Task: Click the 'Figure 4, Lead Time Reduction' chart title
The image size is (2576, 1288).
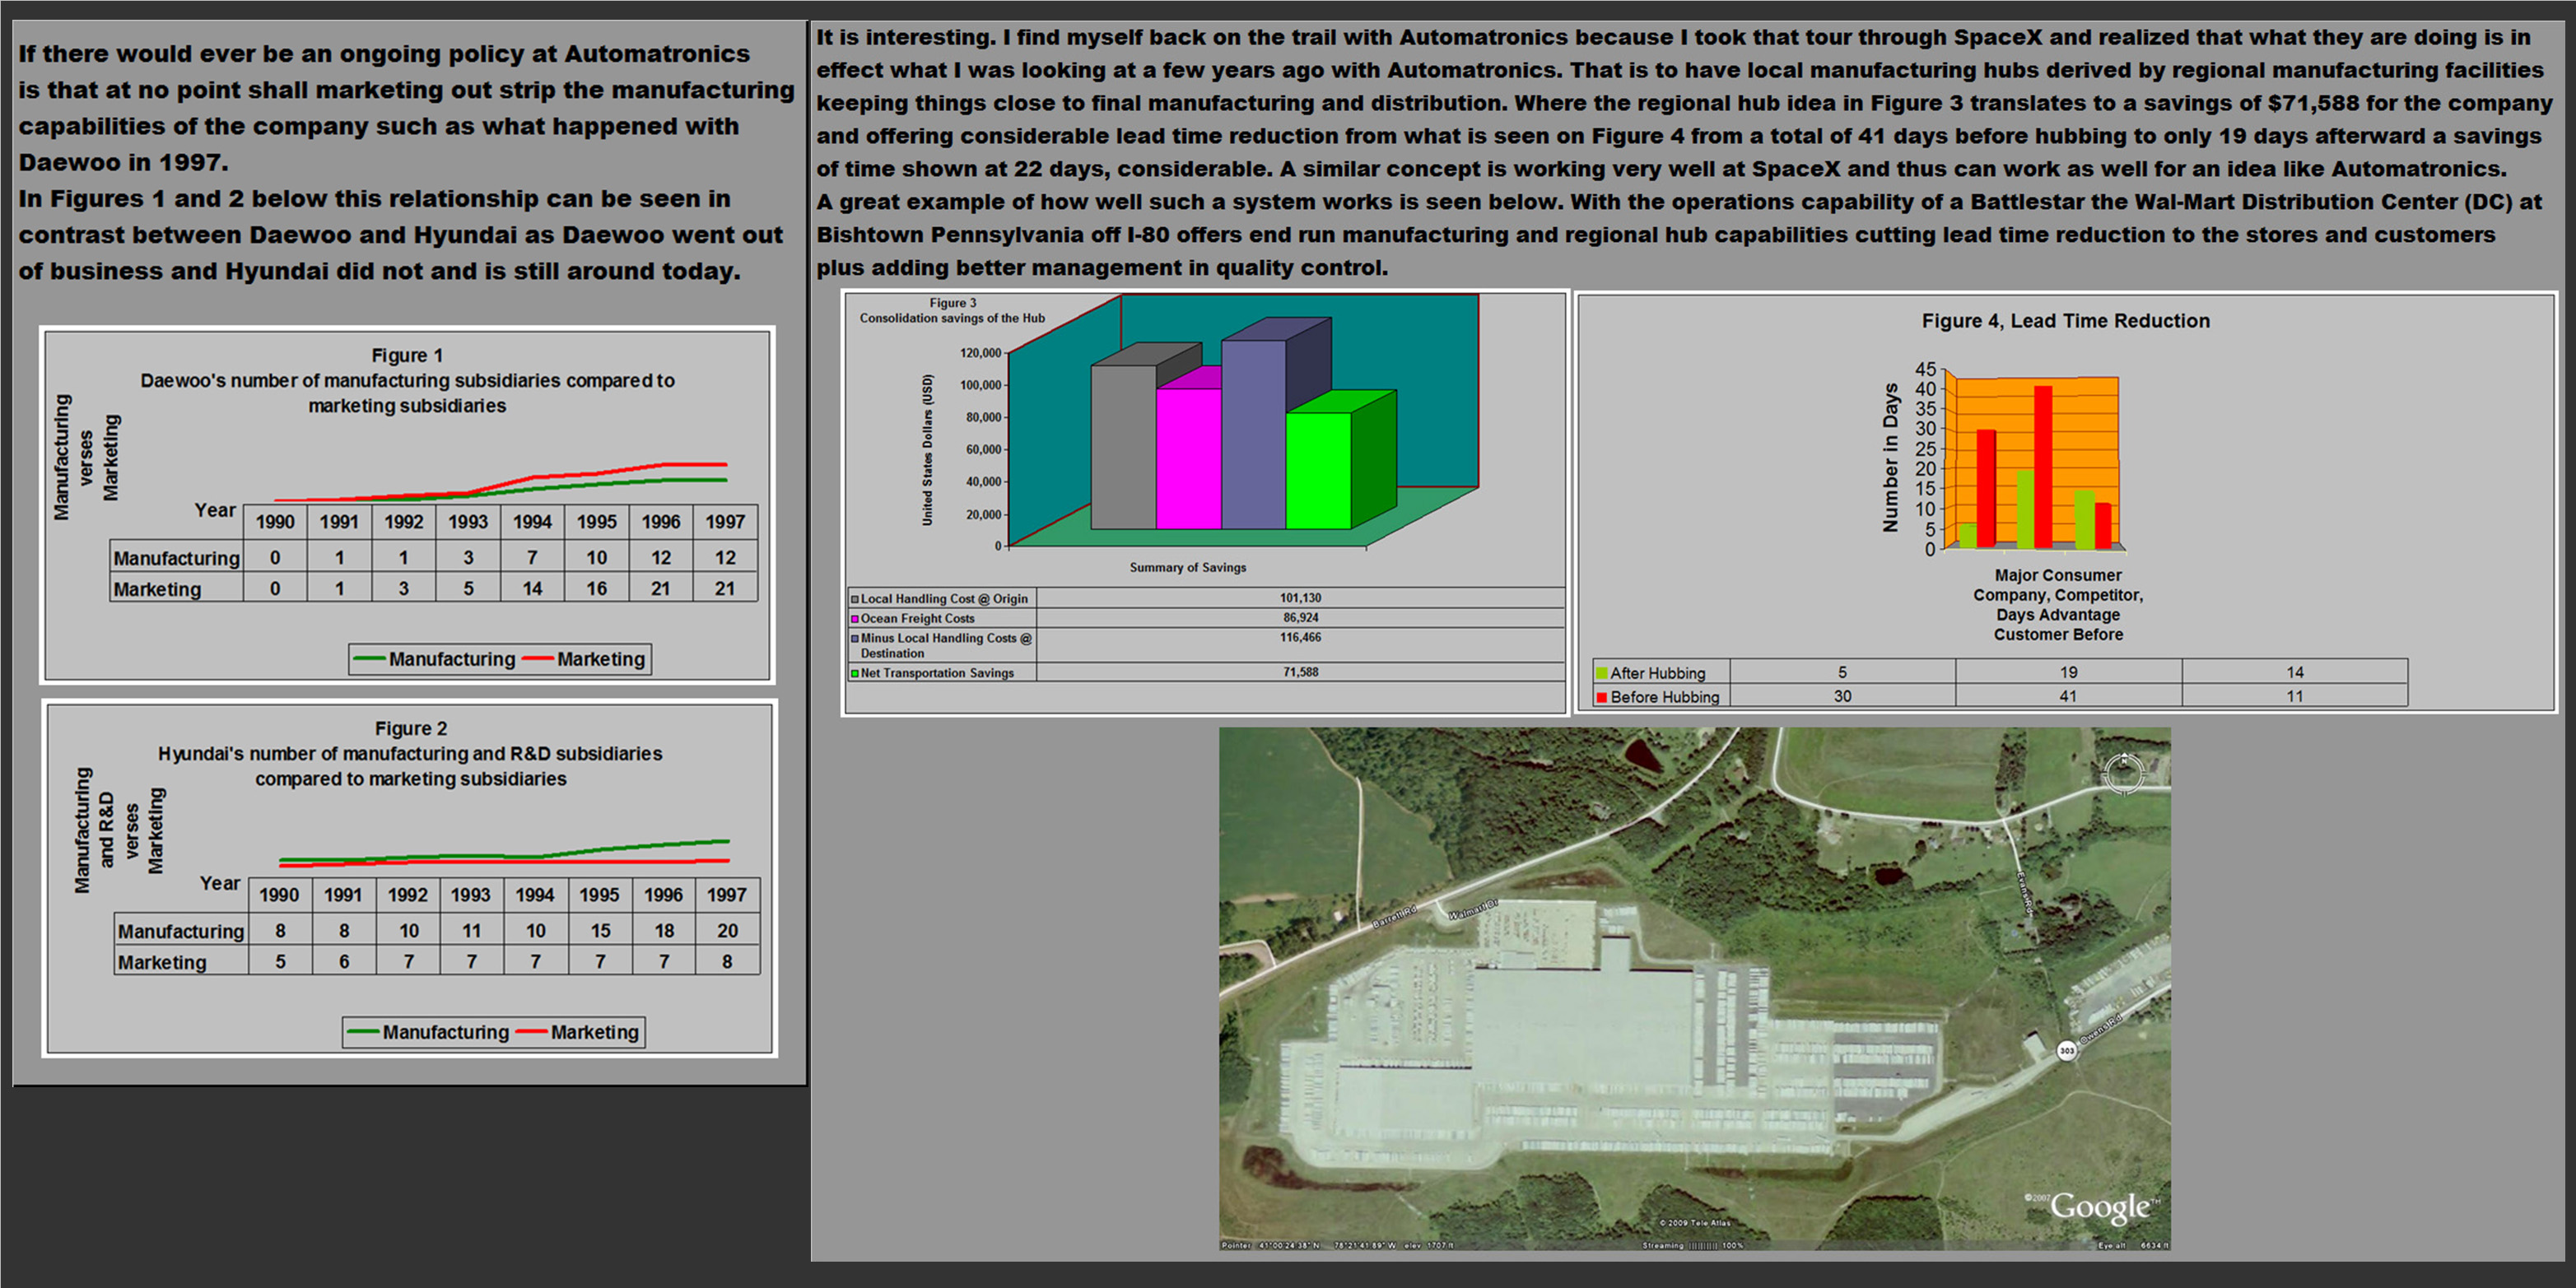Action: click(x=2065, y=321)
